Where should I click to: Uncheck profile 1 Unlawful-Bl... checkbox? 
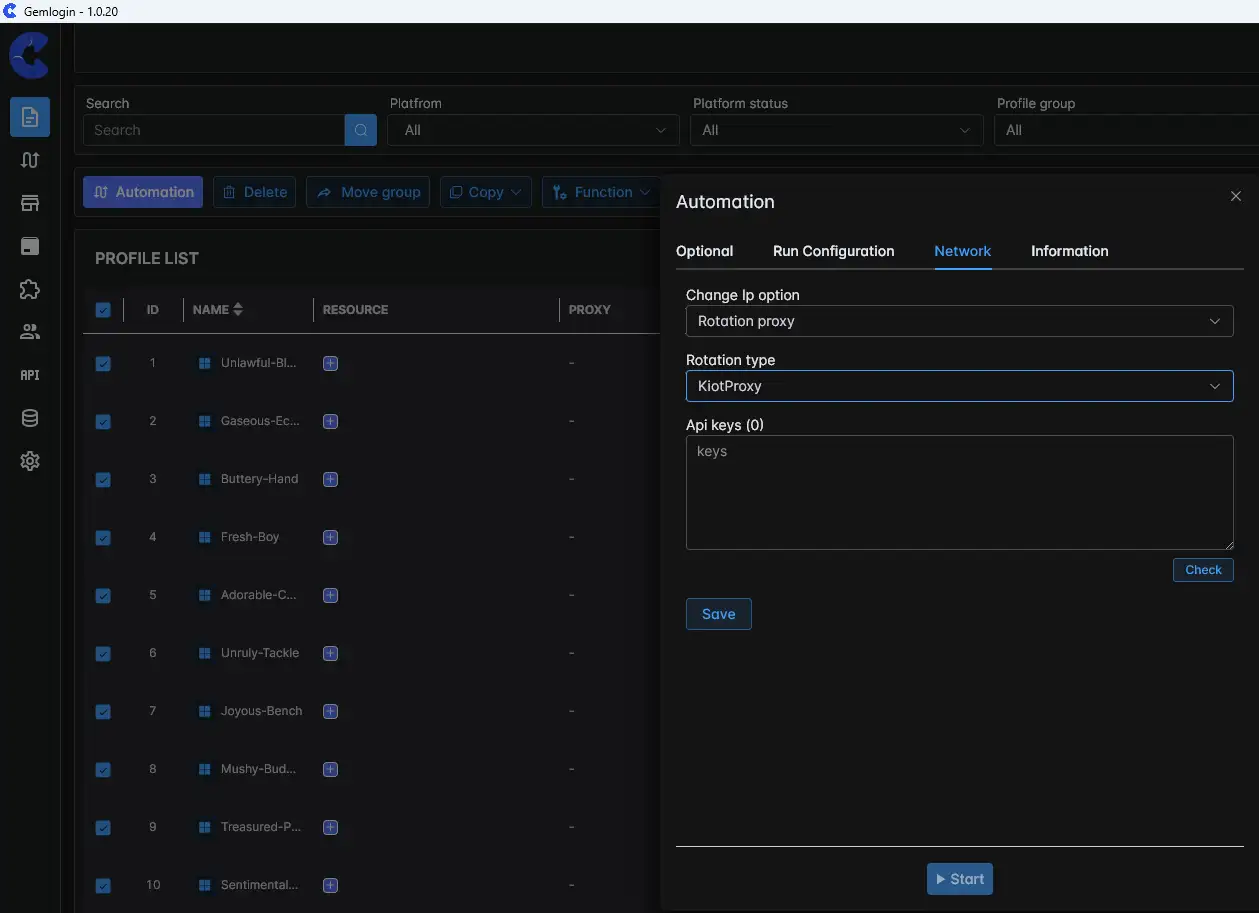(x=103, y=364)
